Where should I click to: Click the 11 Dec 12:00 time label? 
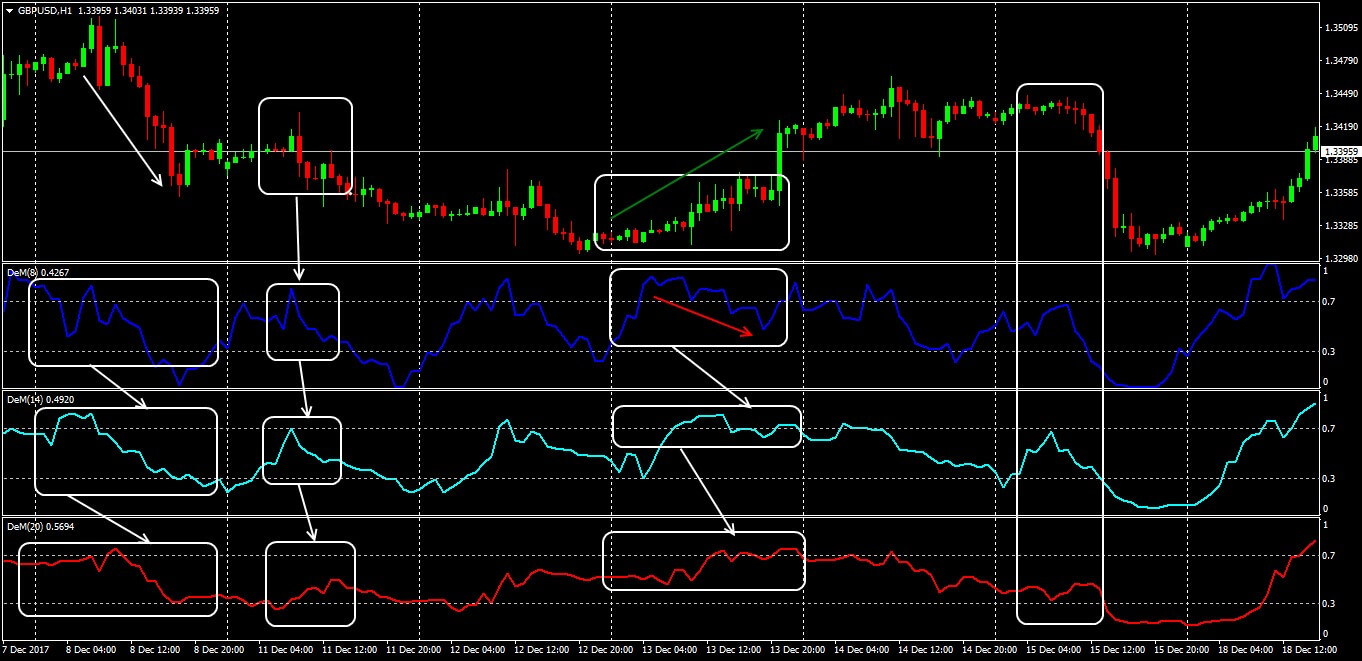(350, 650)
